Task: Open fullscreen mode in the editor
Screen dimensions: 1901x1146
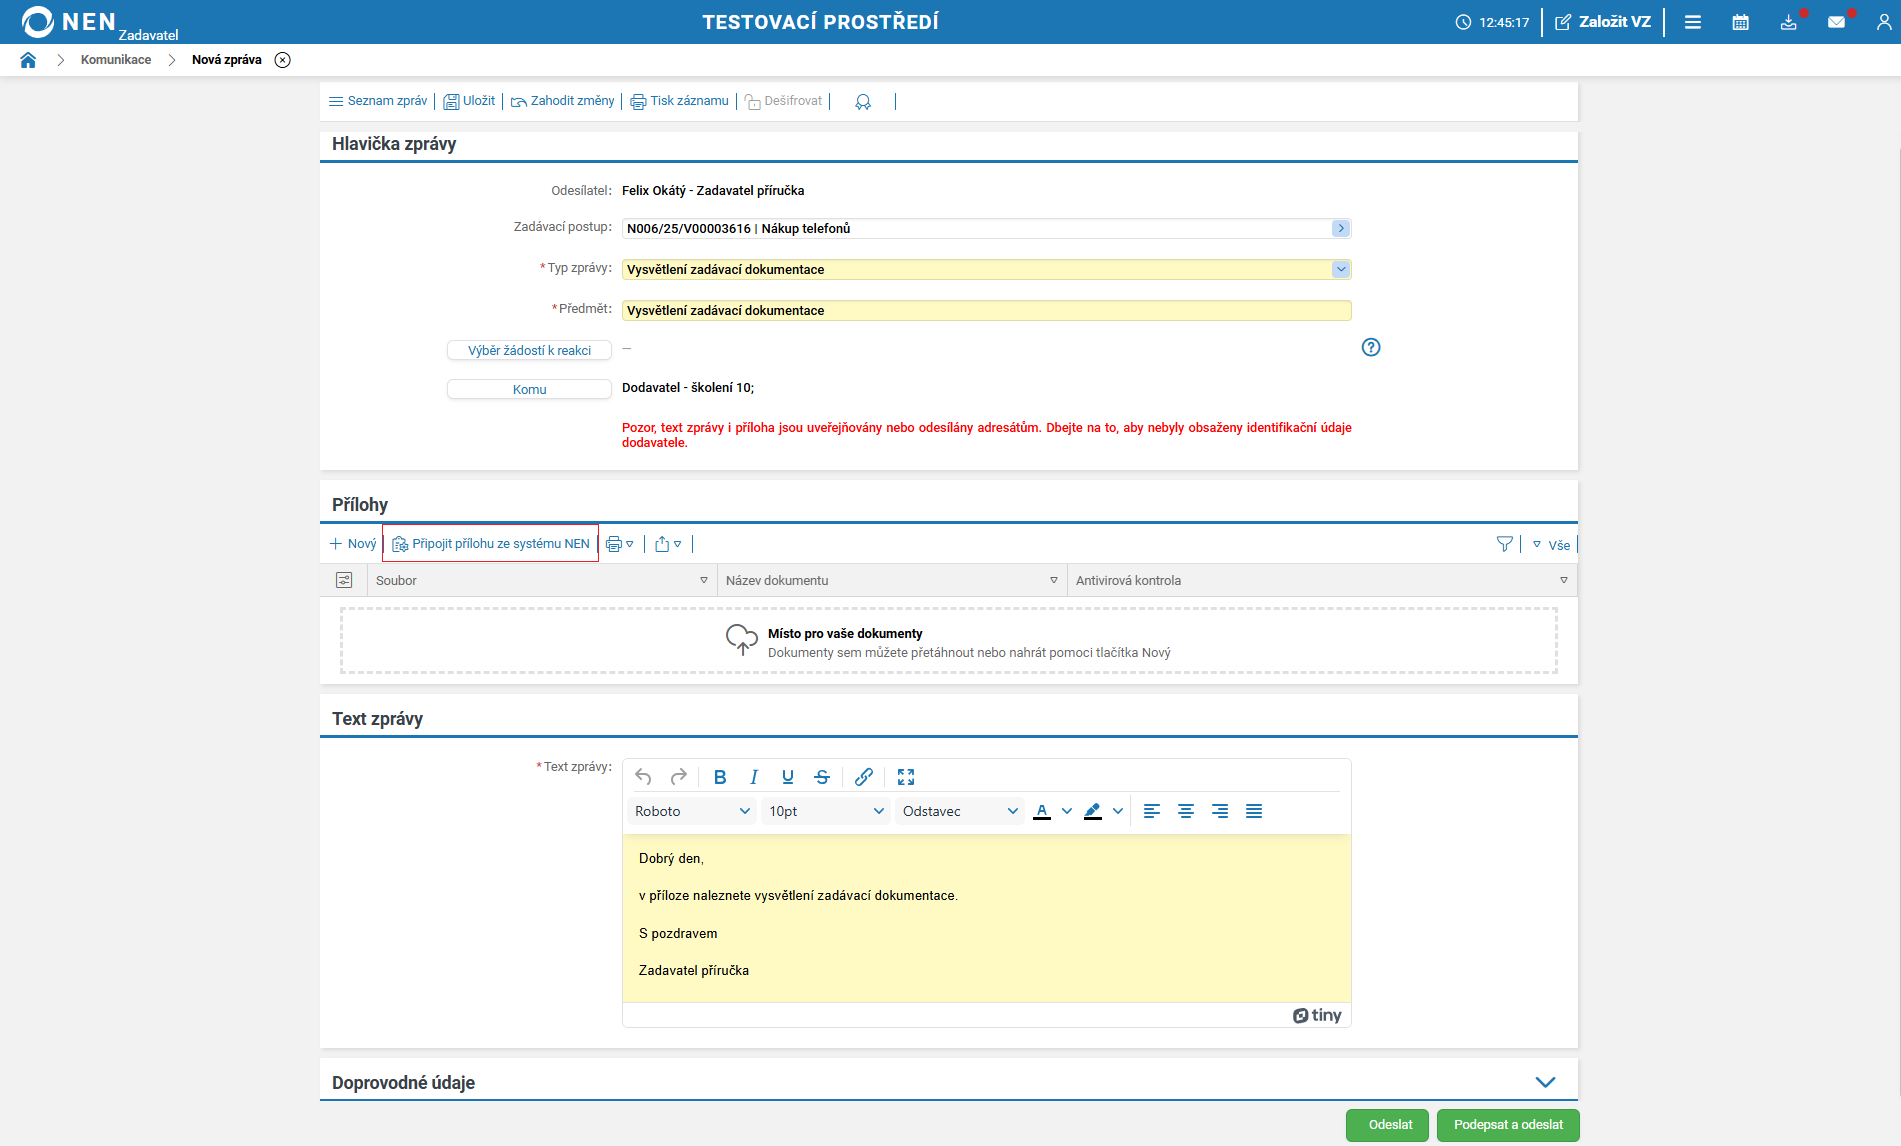Action: [906, 777]
